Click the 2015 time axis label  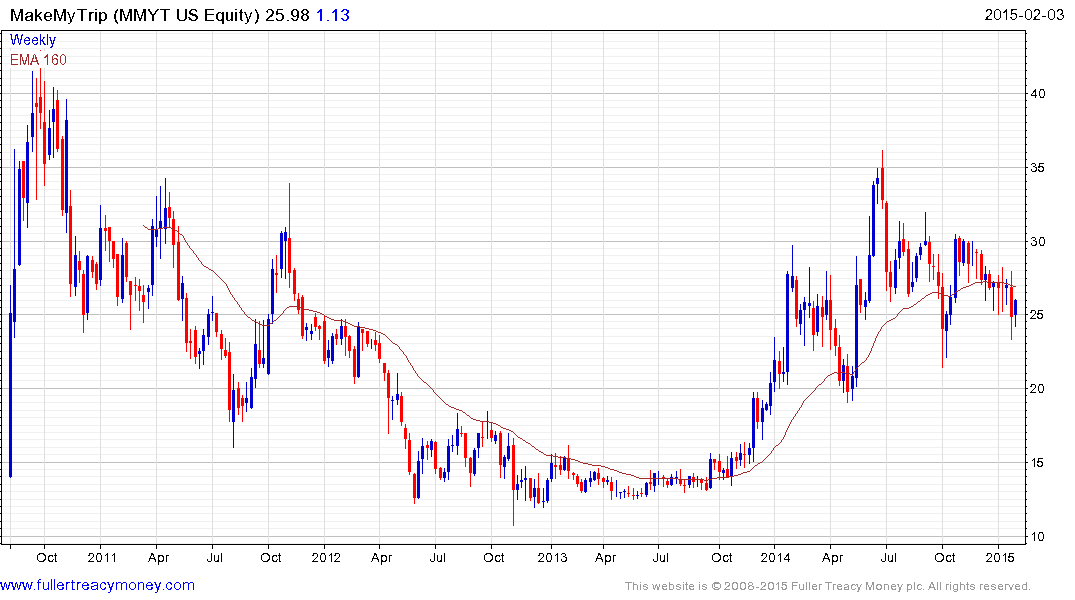pyautogui.click(x=1000, y=557)
